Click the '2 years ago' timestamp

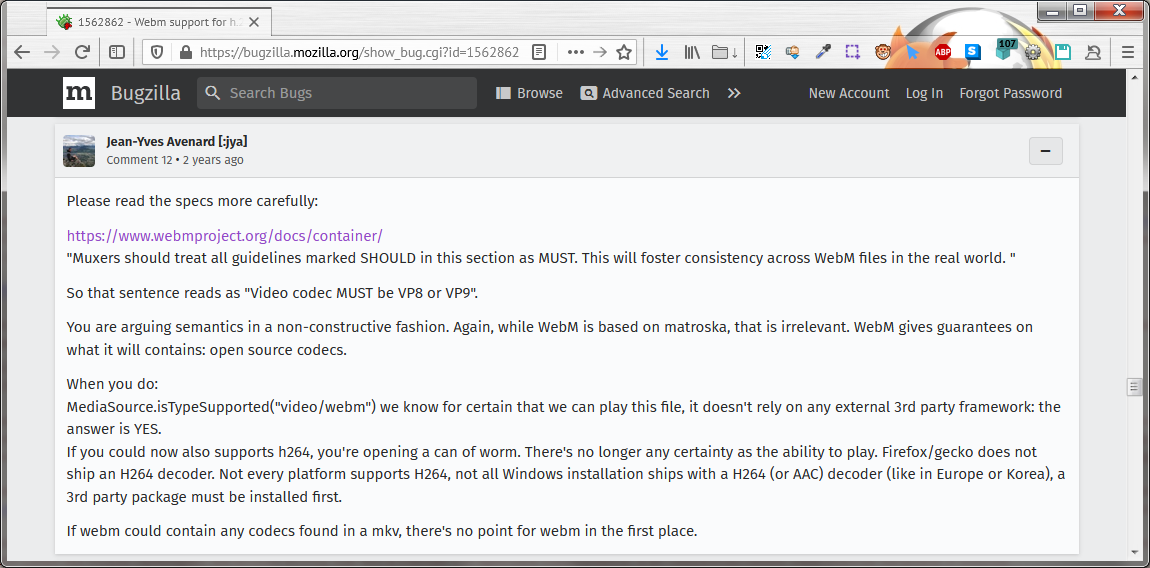click(x=213, y=160)
